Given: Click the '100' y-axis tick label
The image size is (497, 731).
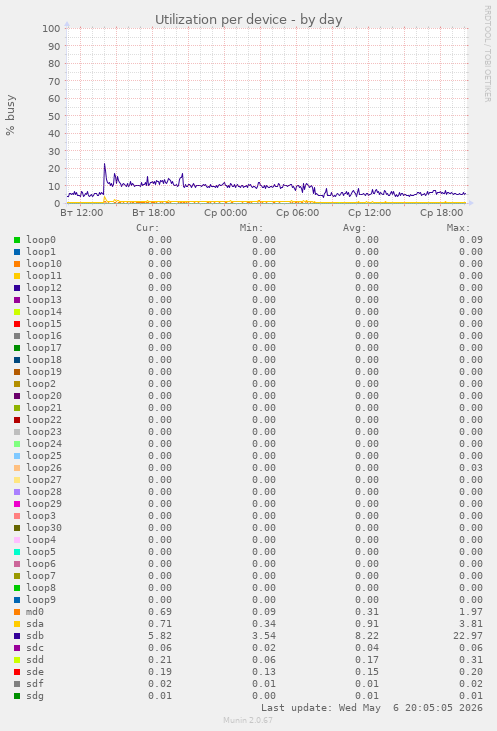Looking at the screenshot, I should [x=51, y=28].
